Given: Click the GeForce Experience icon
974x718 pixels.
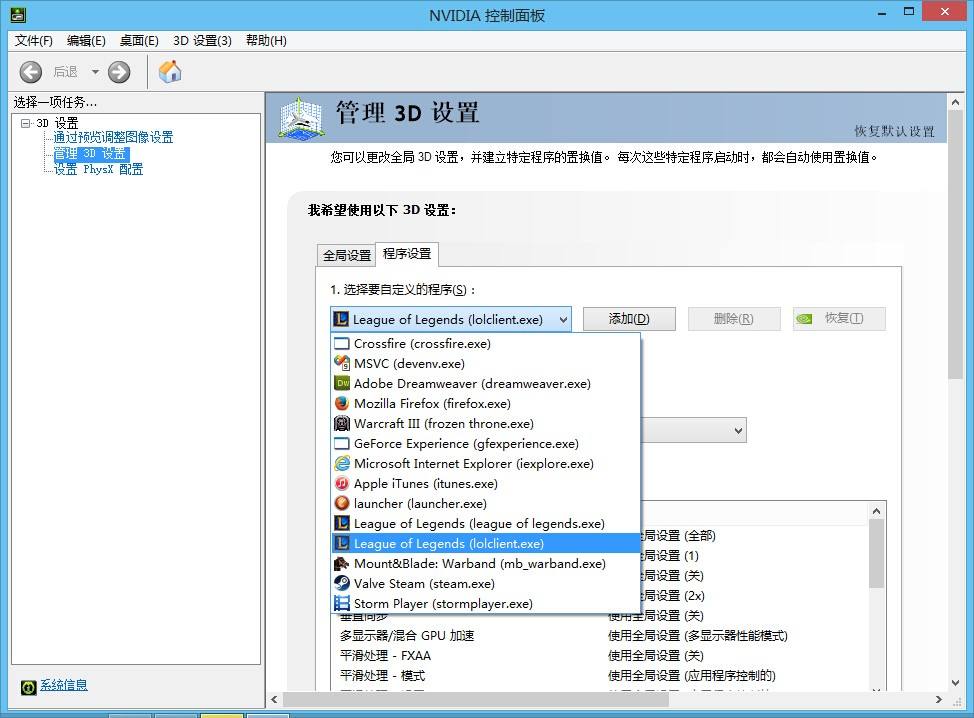Looking at the screenshot, I should coord(342,443).
